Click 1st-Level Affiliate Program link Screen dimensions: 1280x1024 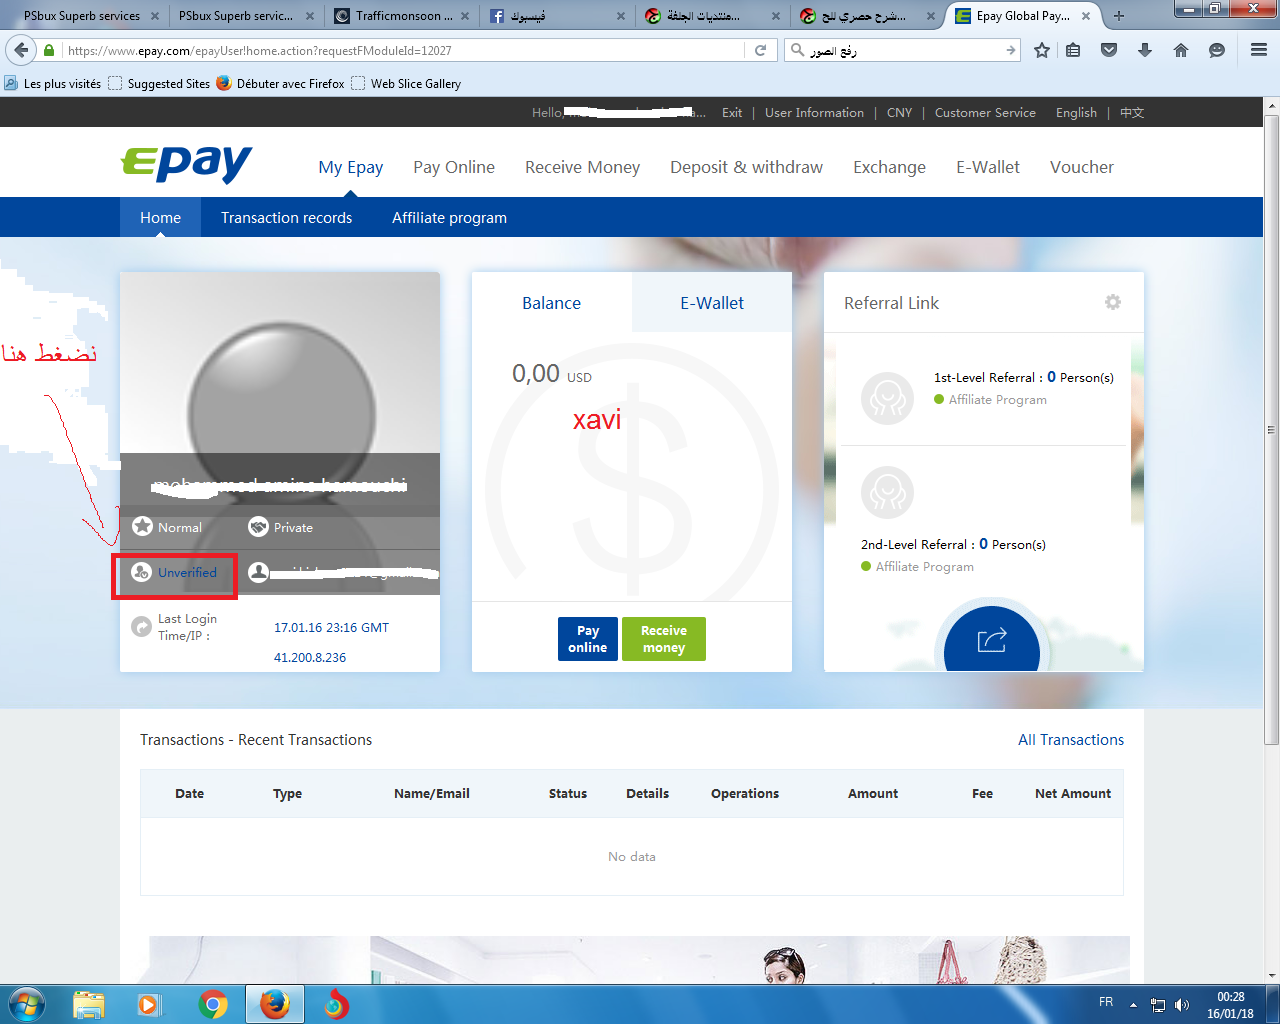[998, 399]
